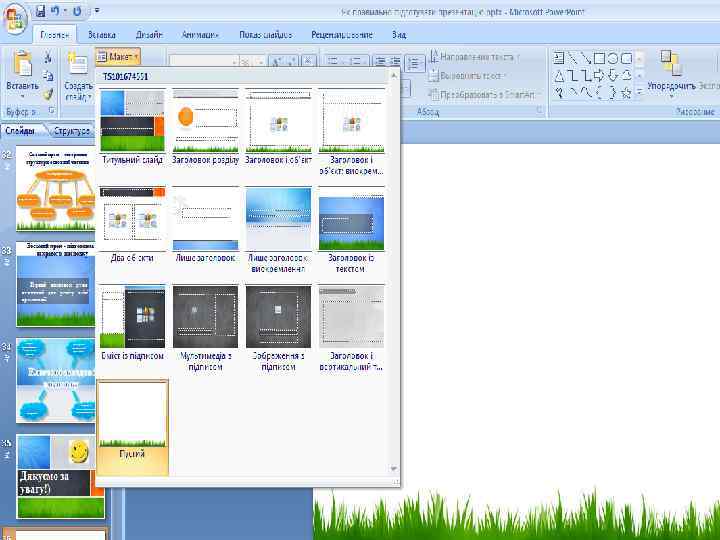Select the 5-point Star shape
Screen dimensions: 720x540
click(x=626, y=92)
